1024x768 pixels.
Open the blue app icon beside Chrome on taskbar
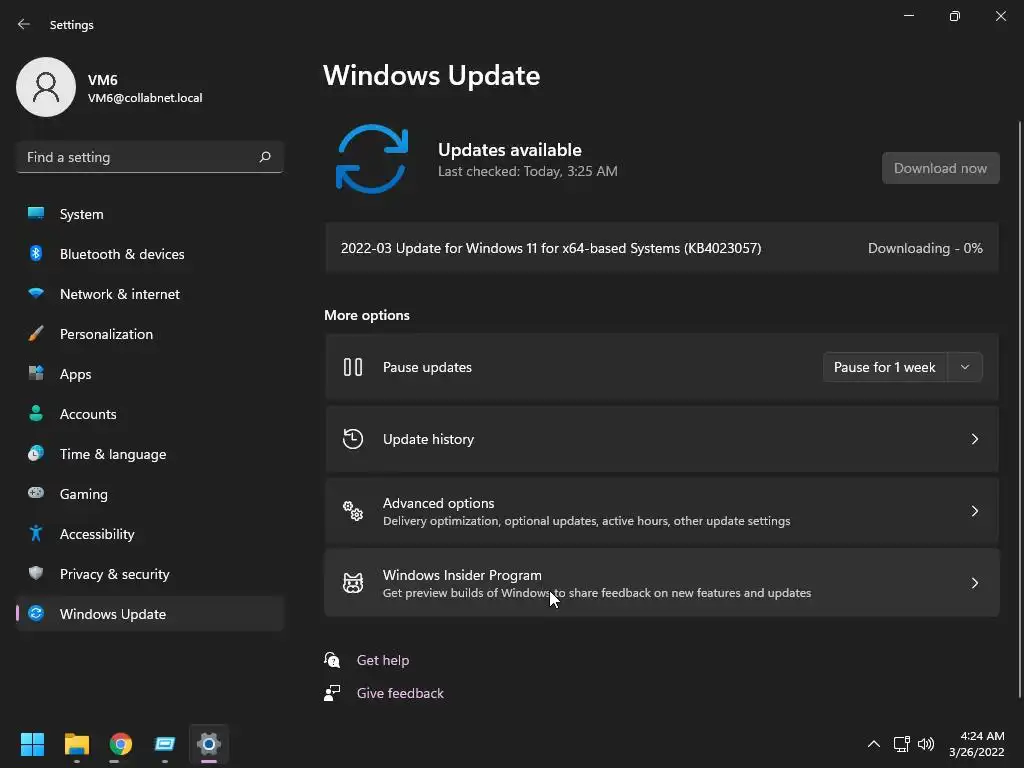[x=165, y=744]
